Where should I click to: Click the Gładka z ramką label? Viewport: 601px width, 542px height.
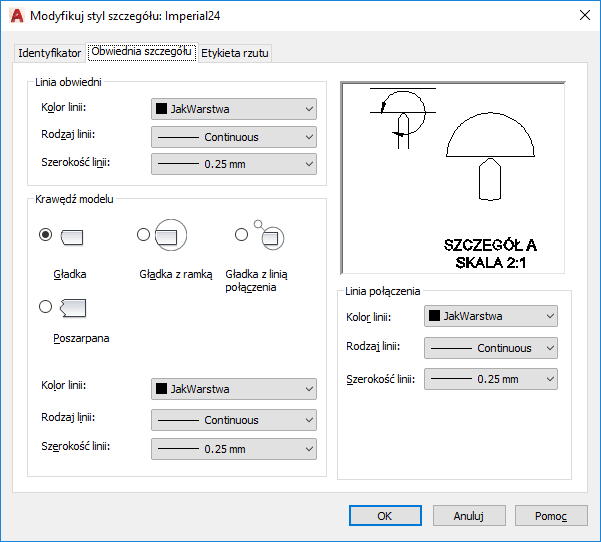(x=176, y=274)
